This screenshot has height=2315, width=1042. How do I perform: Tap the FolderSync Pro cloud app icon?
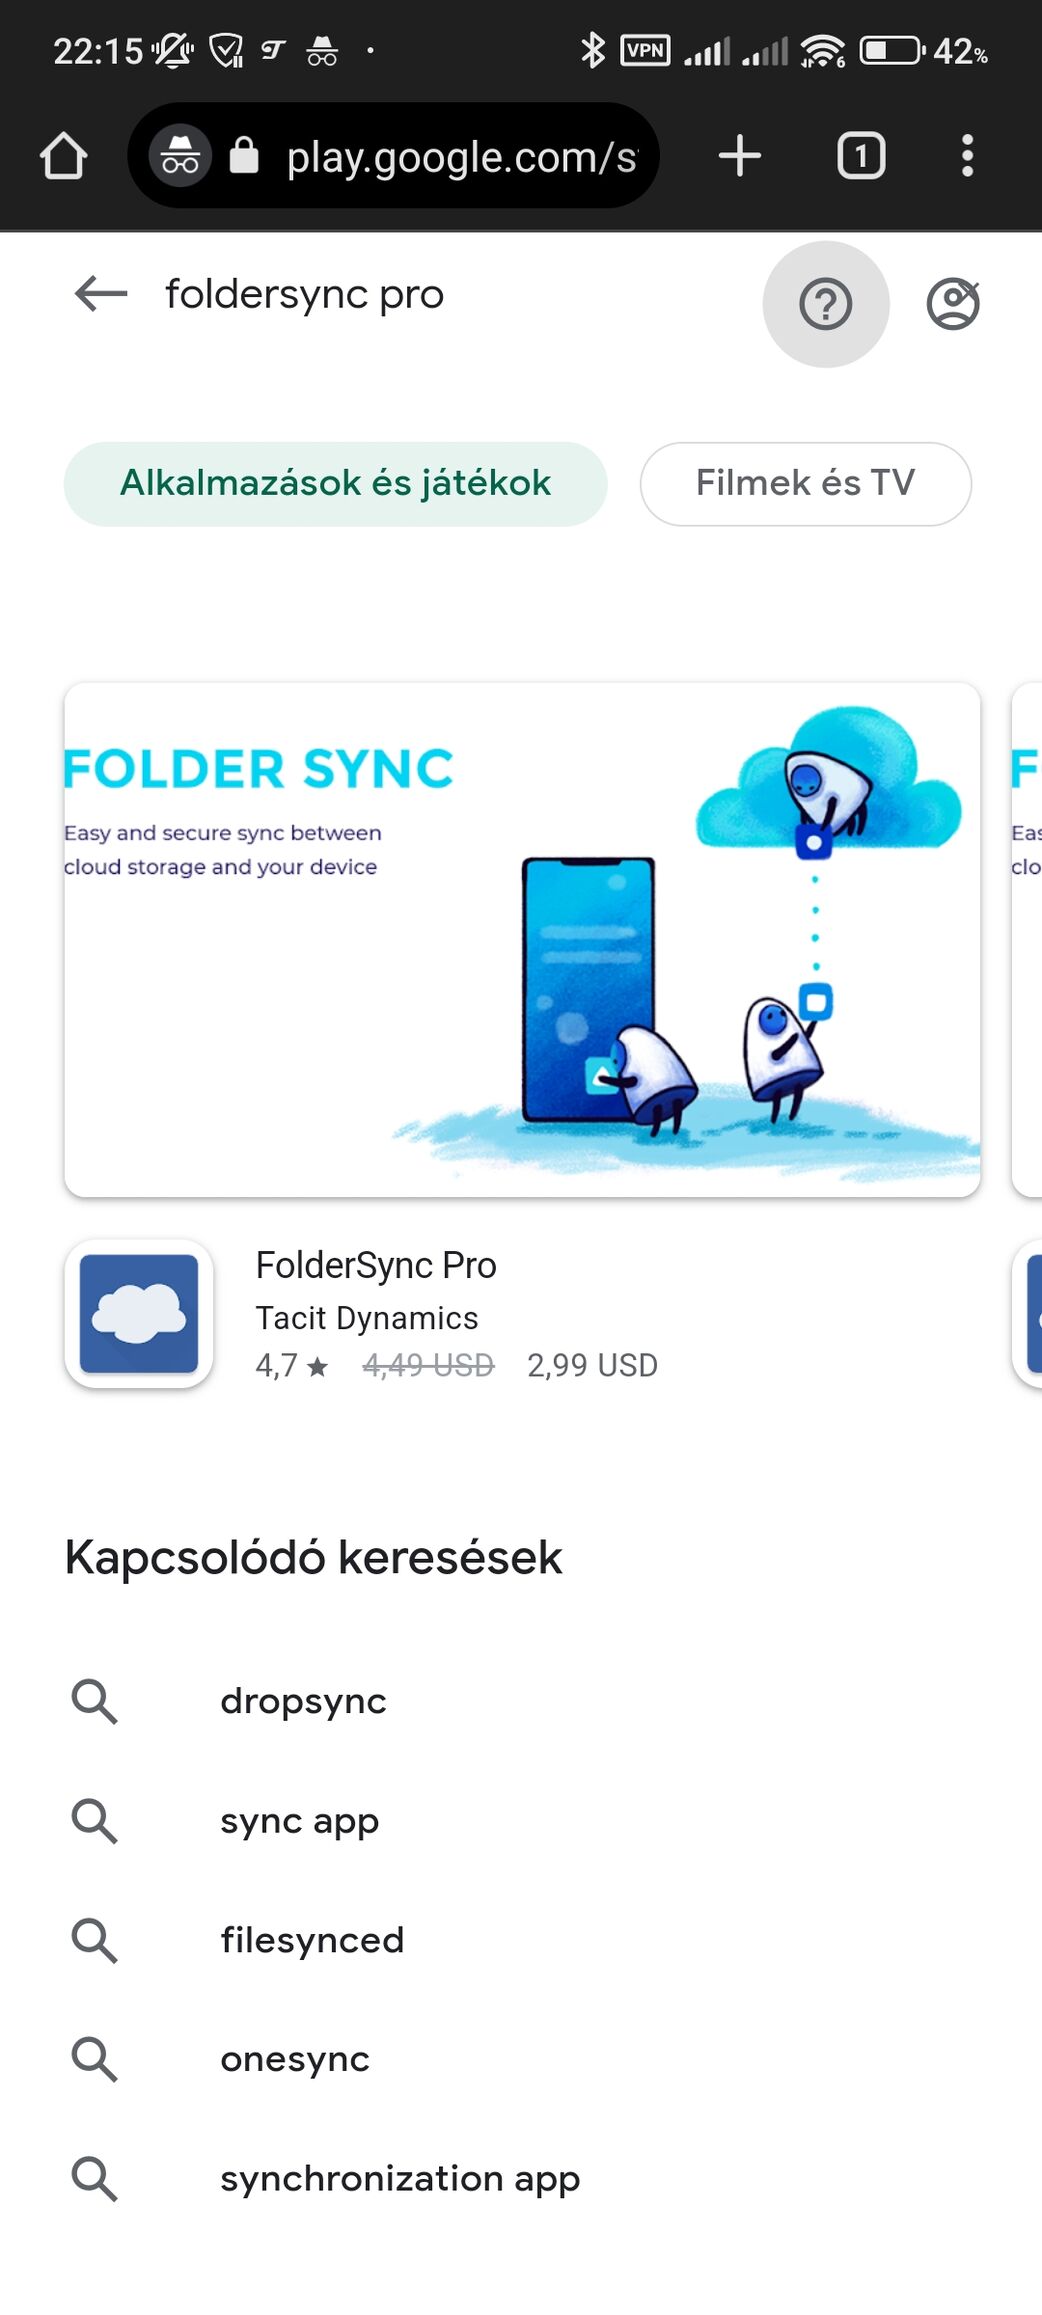point(139,1314)
